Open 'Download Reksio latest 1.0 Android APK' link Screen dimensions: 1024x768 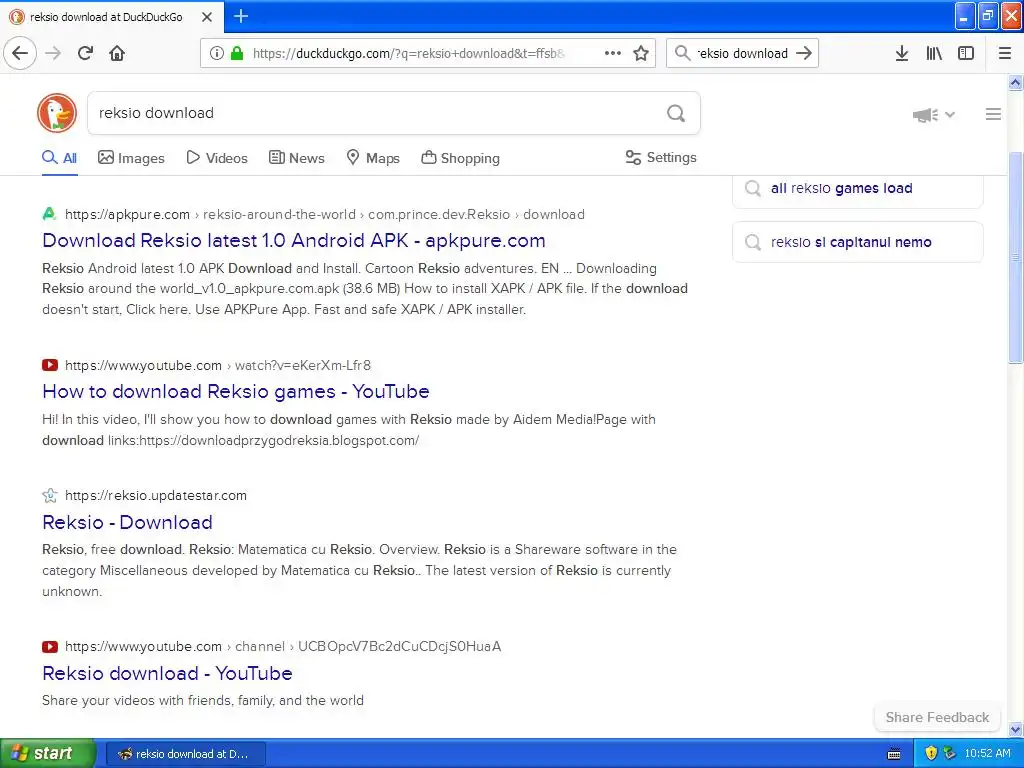coord(294,240)
